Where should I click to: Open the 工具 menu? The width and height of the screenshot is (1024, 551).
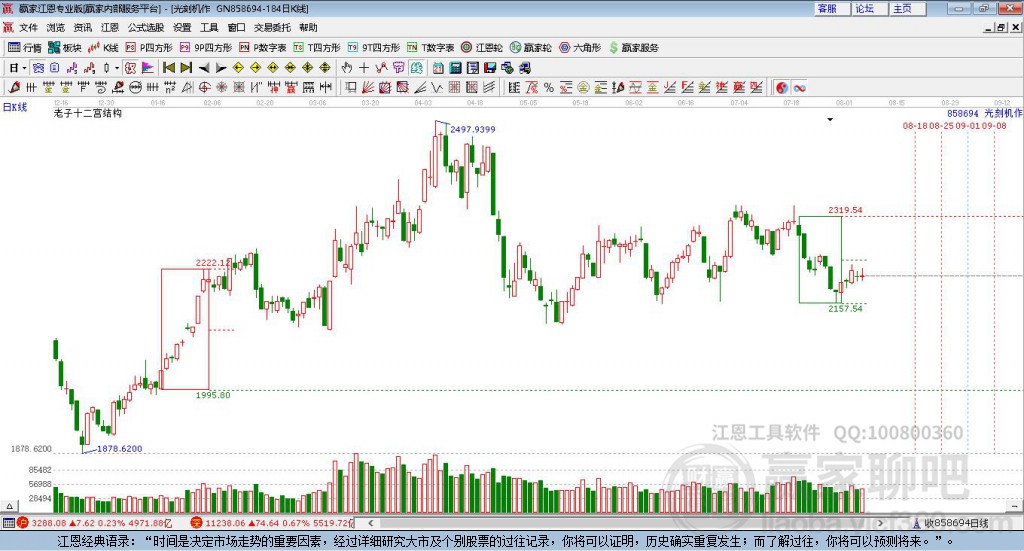(x=209, y=27)
